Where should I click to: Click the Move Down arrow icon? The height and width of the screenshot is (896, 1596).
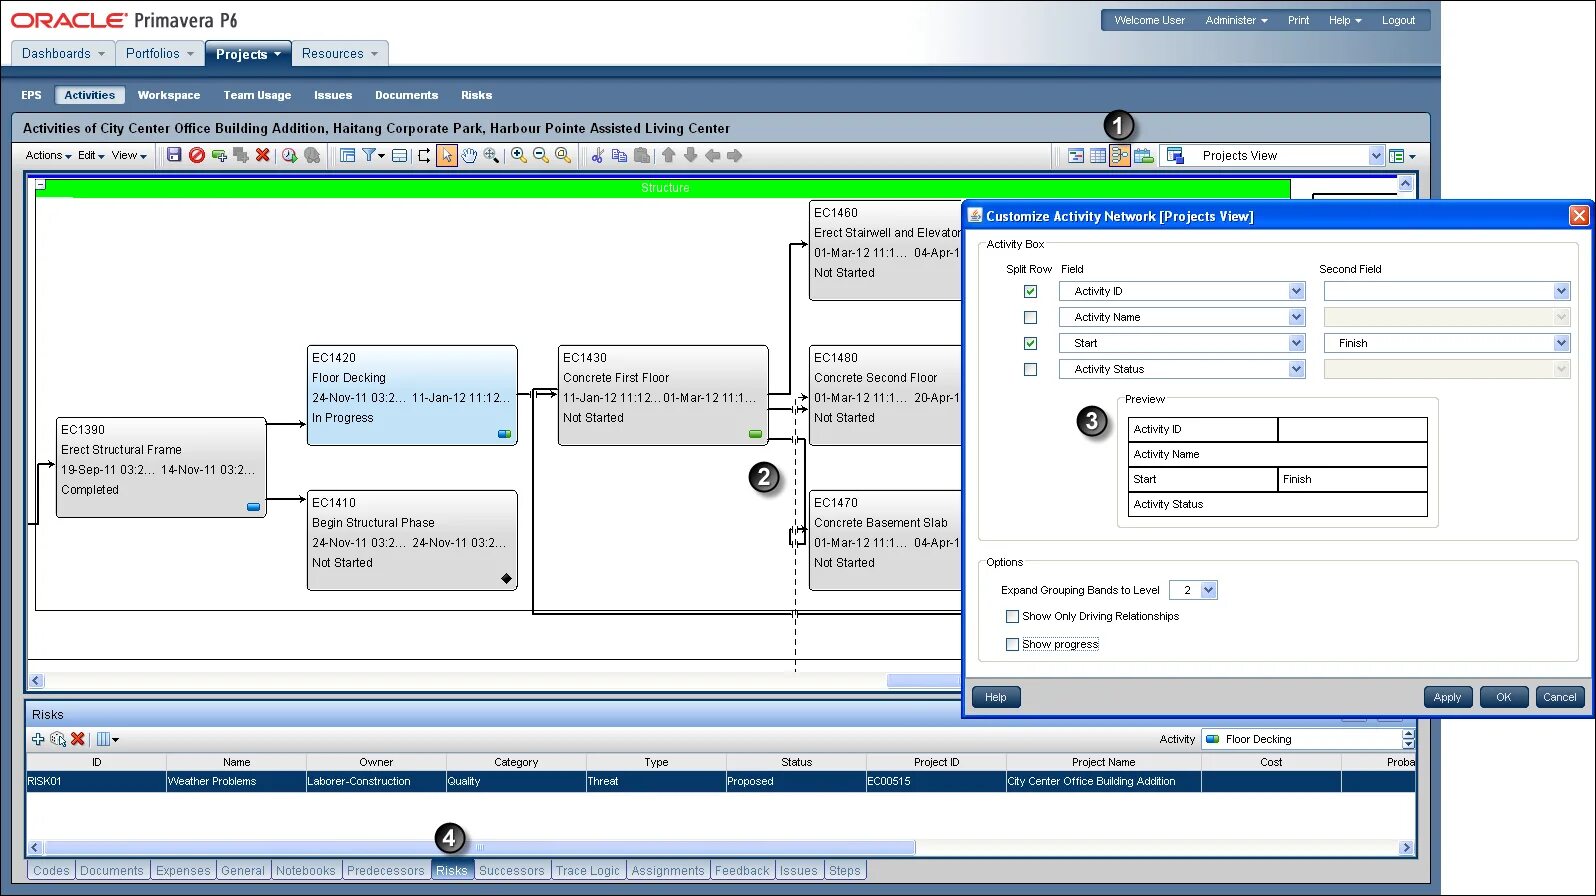click(x=690, y=155)
